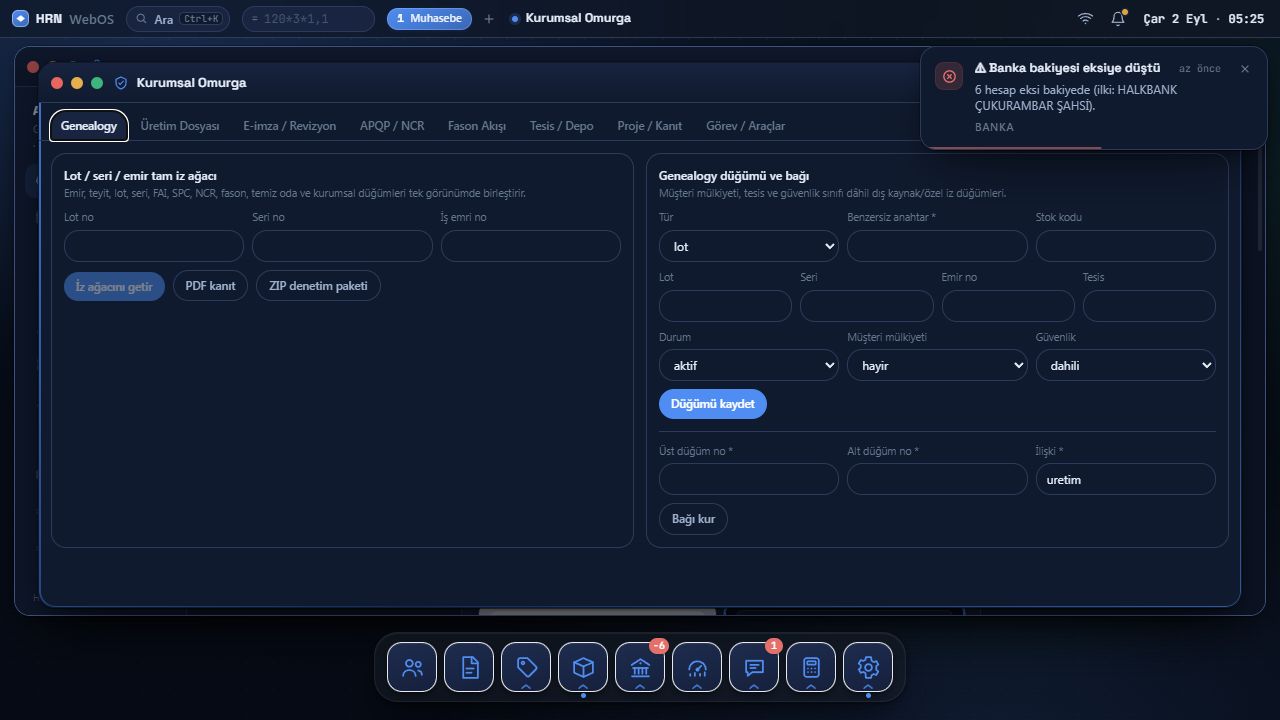Open the people app in the dock

coord(412,667)
